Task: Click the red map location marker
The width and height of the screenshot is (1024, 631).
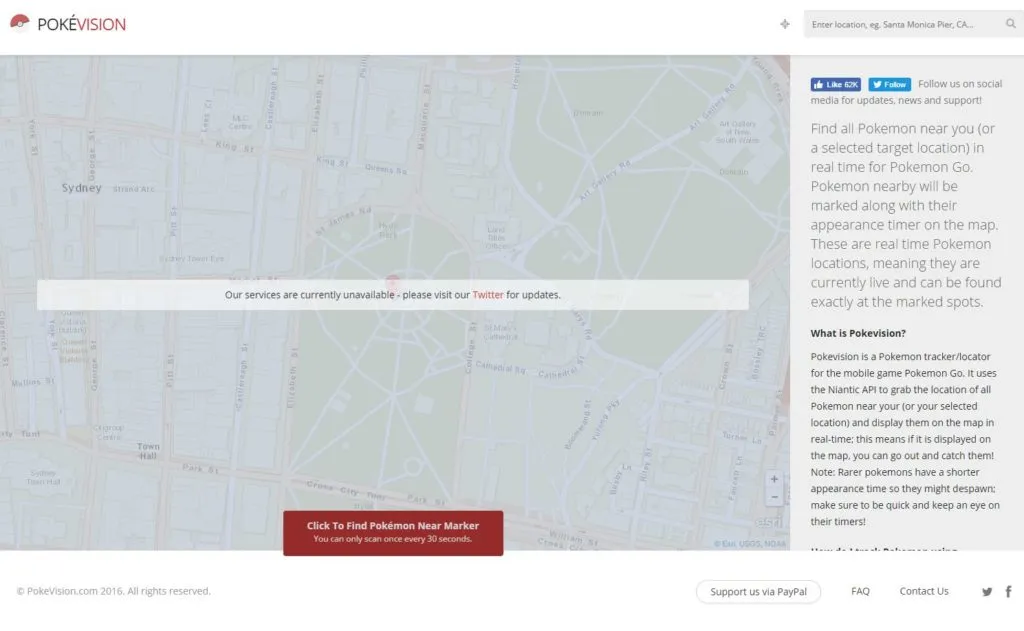Action: click(x=392, y=282)
